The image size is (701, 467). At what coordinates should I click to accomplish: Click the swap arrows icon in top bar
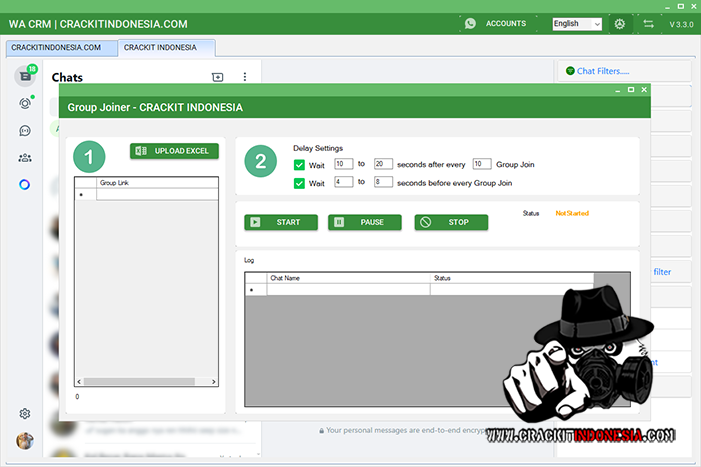click(x=649, y=23)
